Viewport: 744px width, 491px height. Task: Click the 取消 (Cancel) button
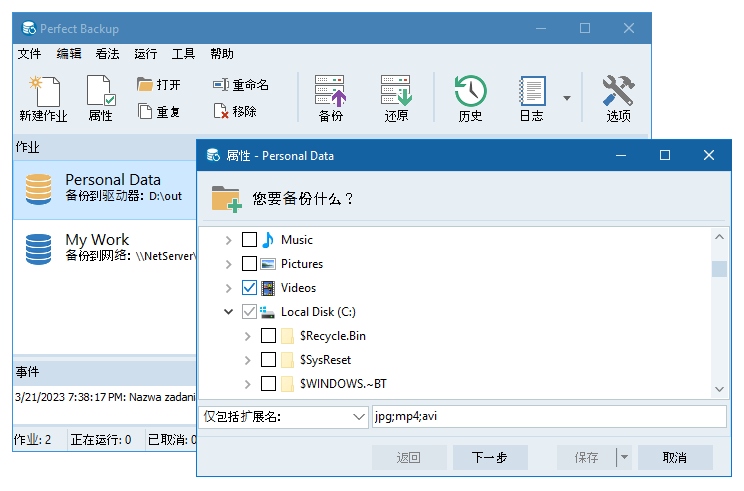point(675,457)
